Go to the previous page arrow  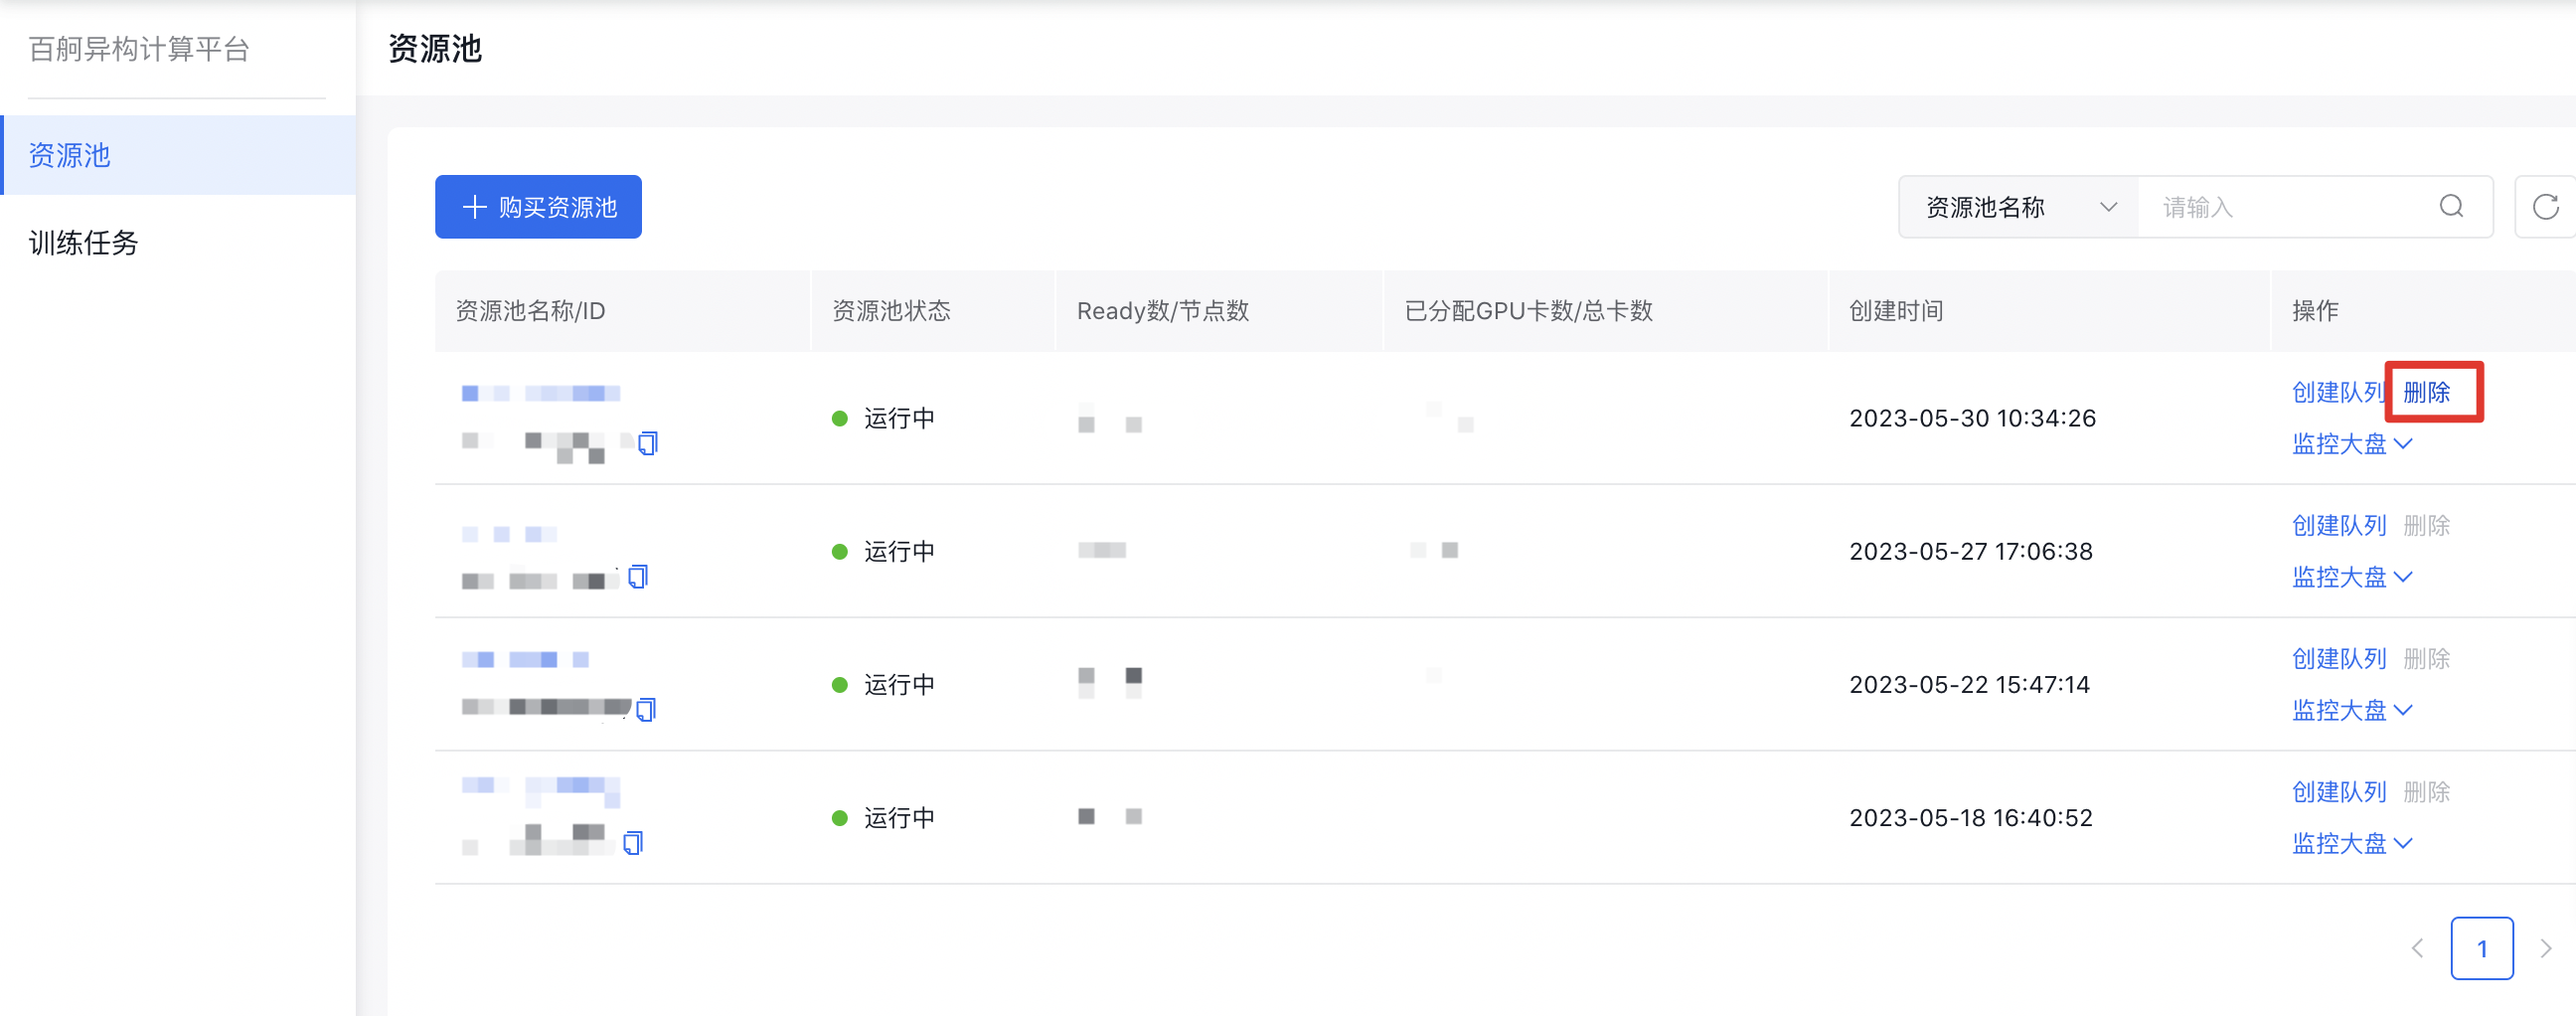2417,948
